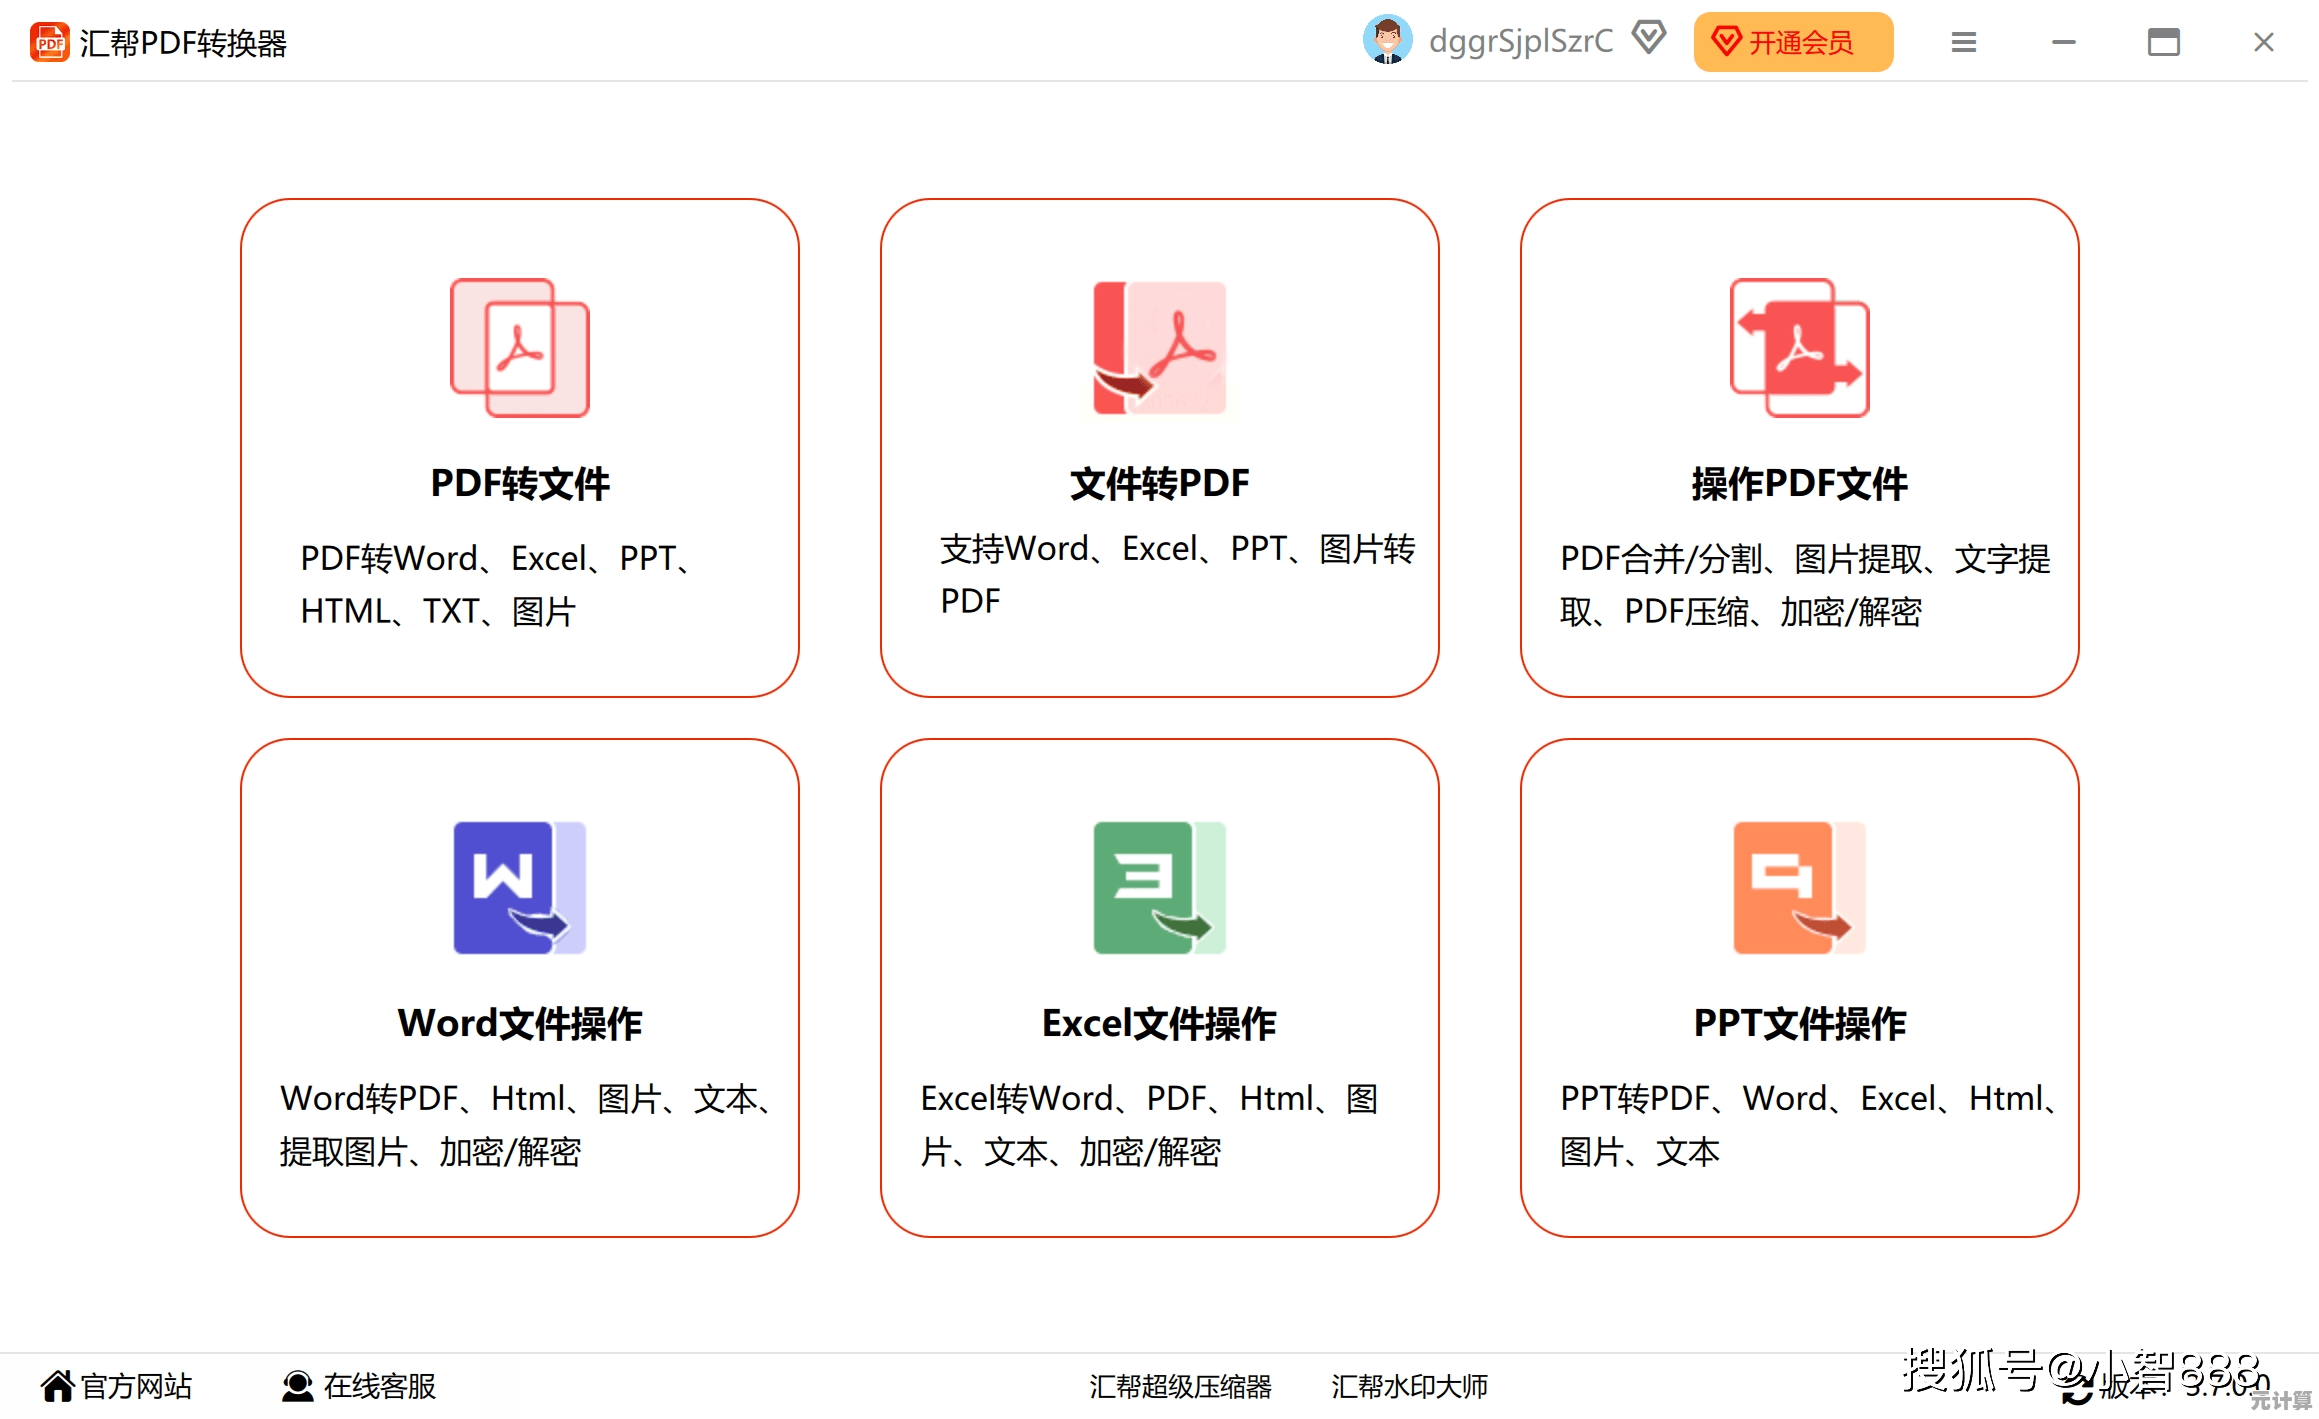Click the version refresh icon at bottom right

pyautogui.click(x=2076, y=1389)
